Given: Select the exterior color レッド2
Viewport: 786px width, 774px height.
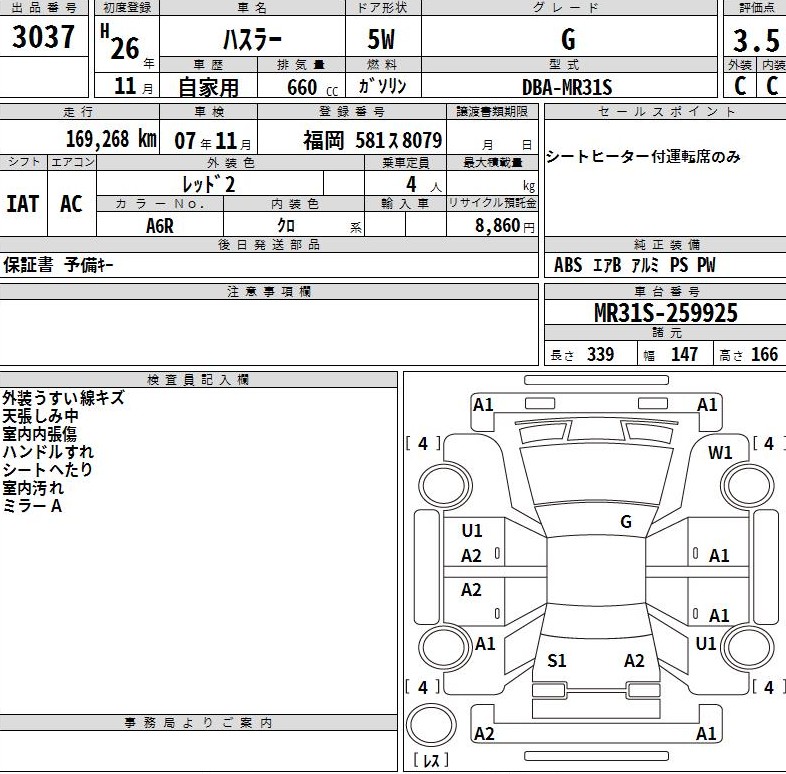Looking at the screenshot, I should 209,184.
